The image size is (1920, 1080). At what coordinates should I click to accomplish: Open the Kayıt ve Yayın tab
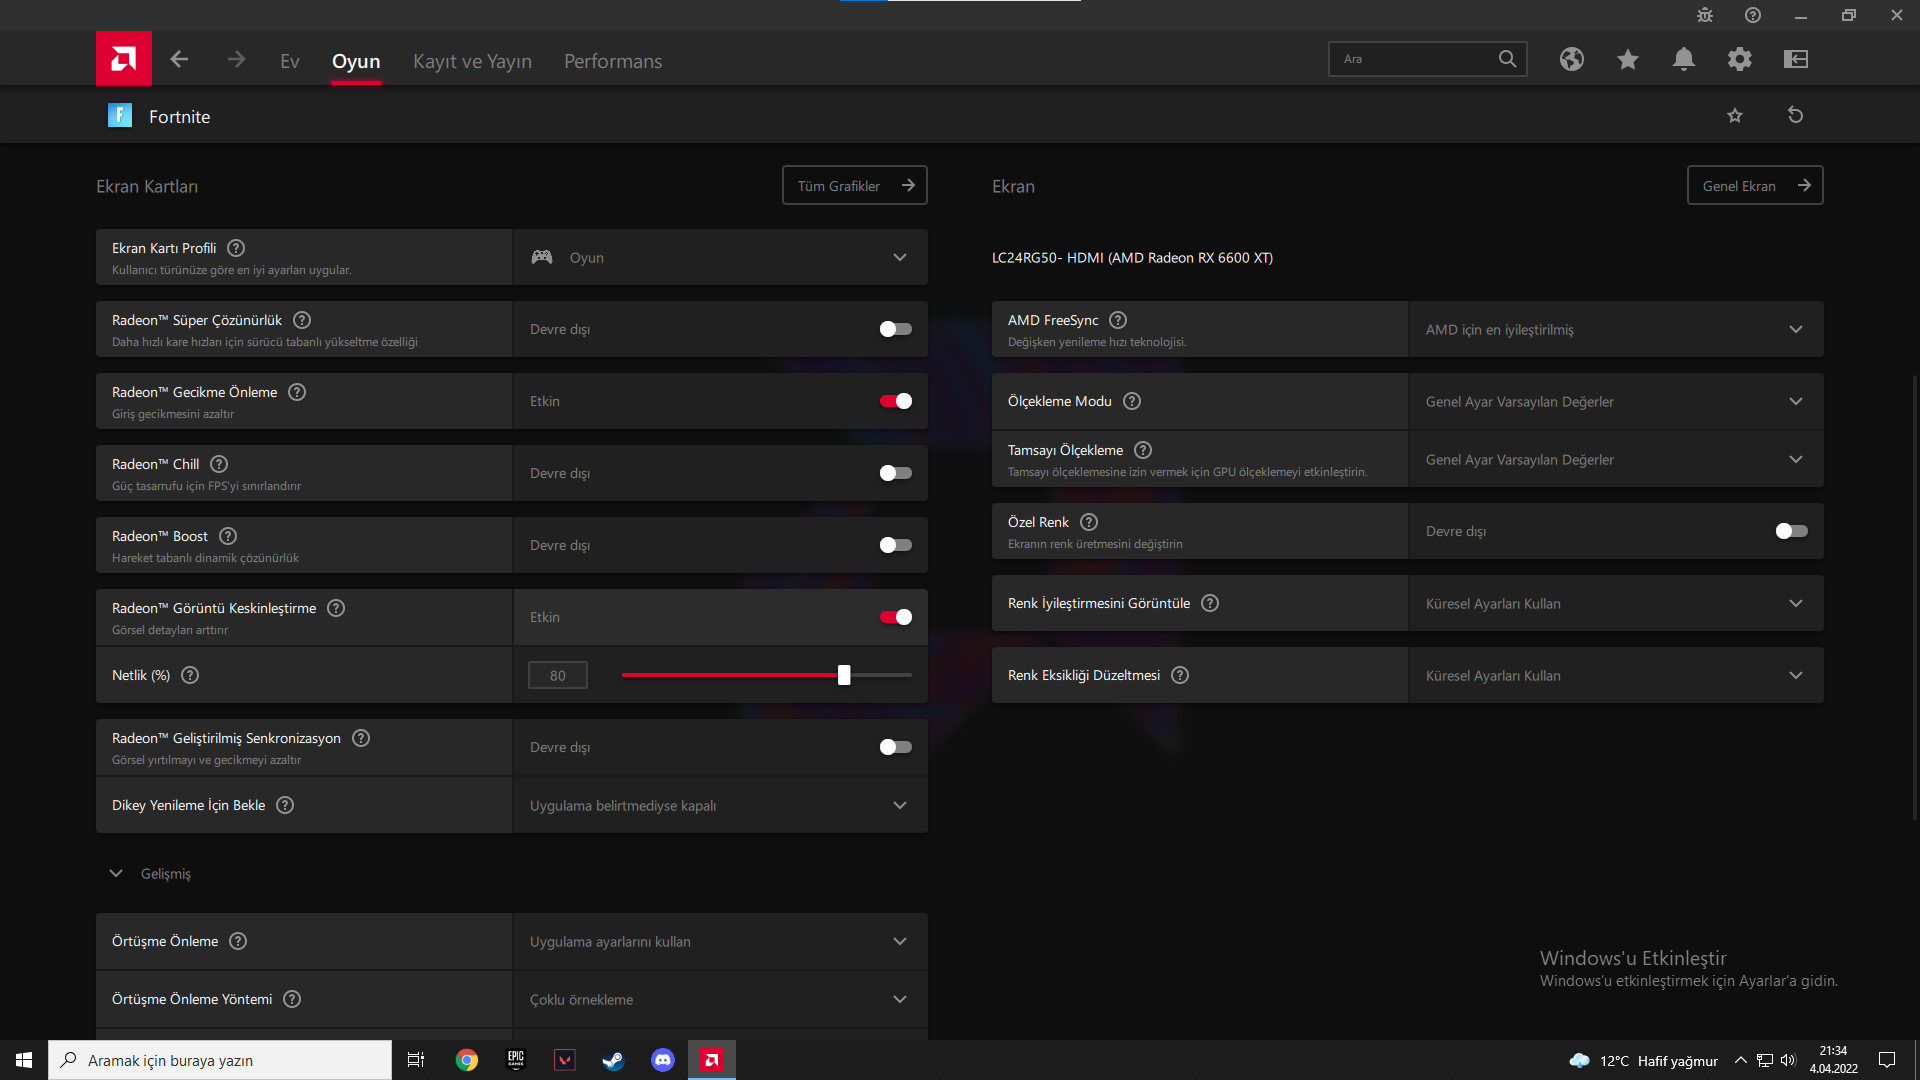pos(472,61)
